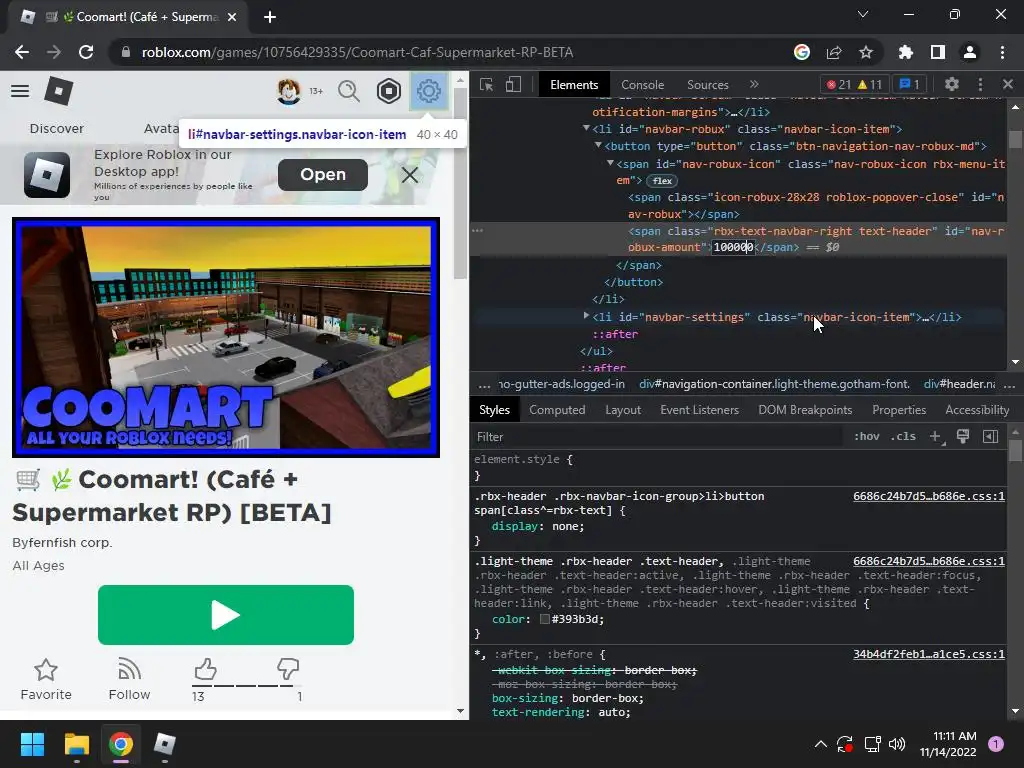Collapse the nav-robux-icon span node
Viewport: 1024px width, 768px height.
coord(610,163)
